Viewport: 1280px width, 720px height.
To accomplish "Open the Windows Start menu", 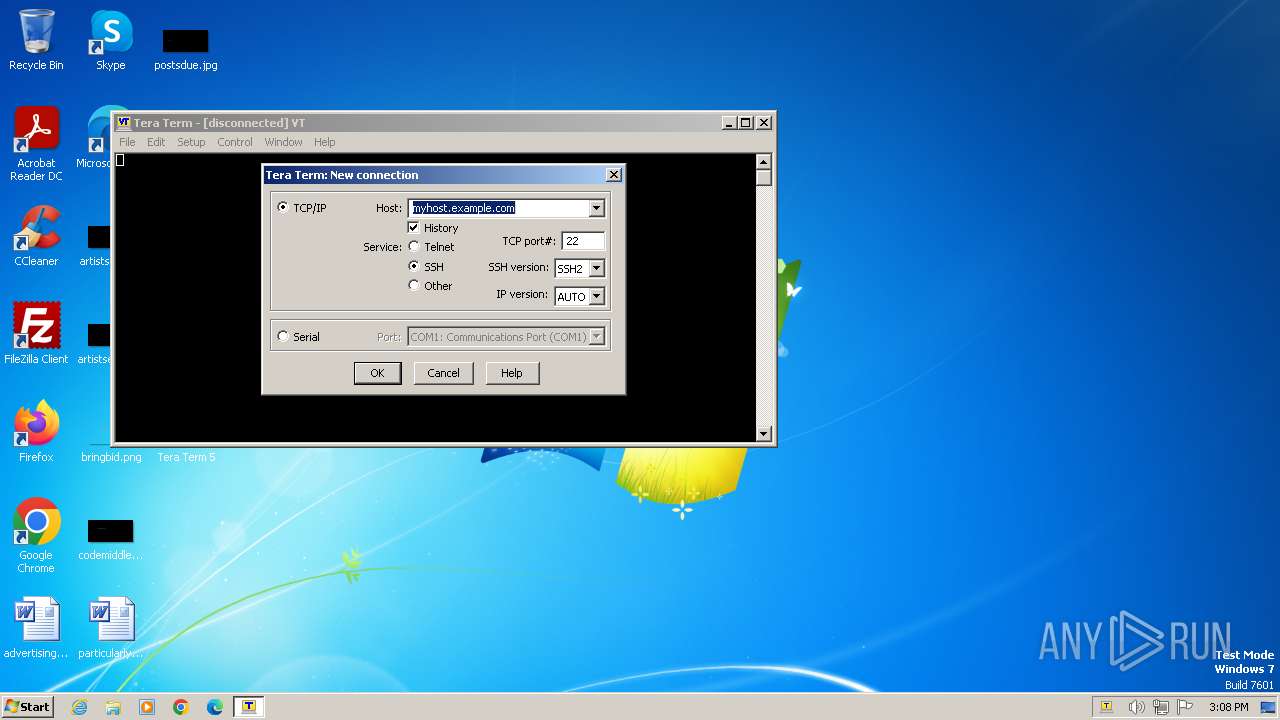I will click(x=28, y=707).
